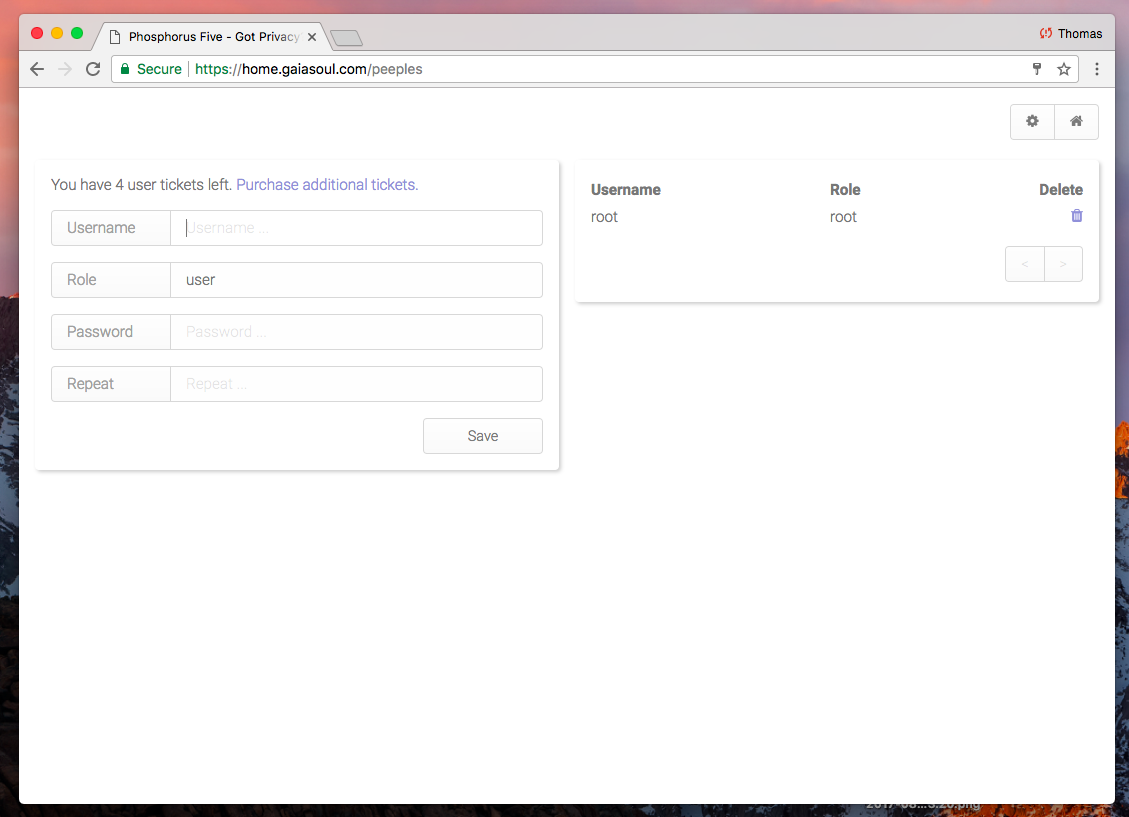The height and width of the screenshot is (817, 1129).
Task: Bookmark this page with the star
Action: coord(1063,69)
